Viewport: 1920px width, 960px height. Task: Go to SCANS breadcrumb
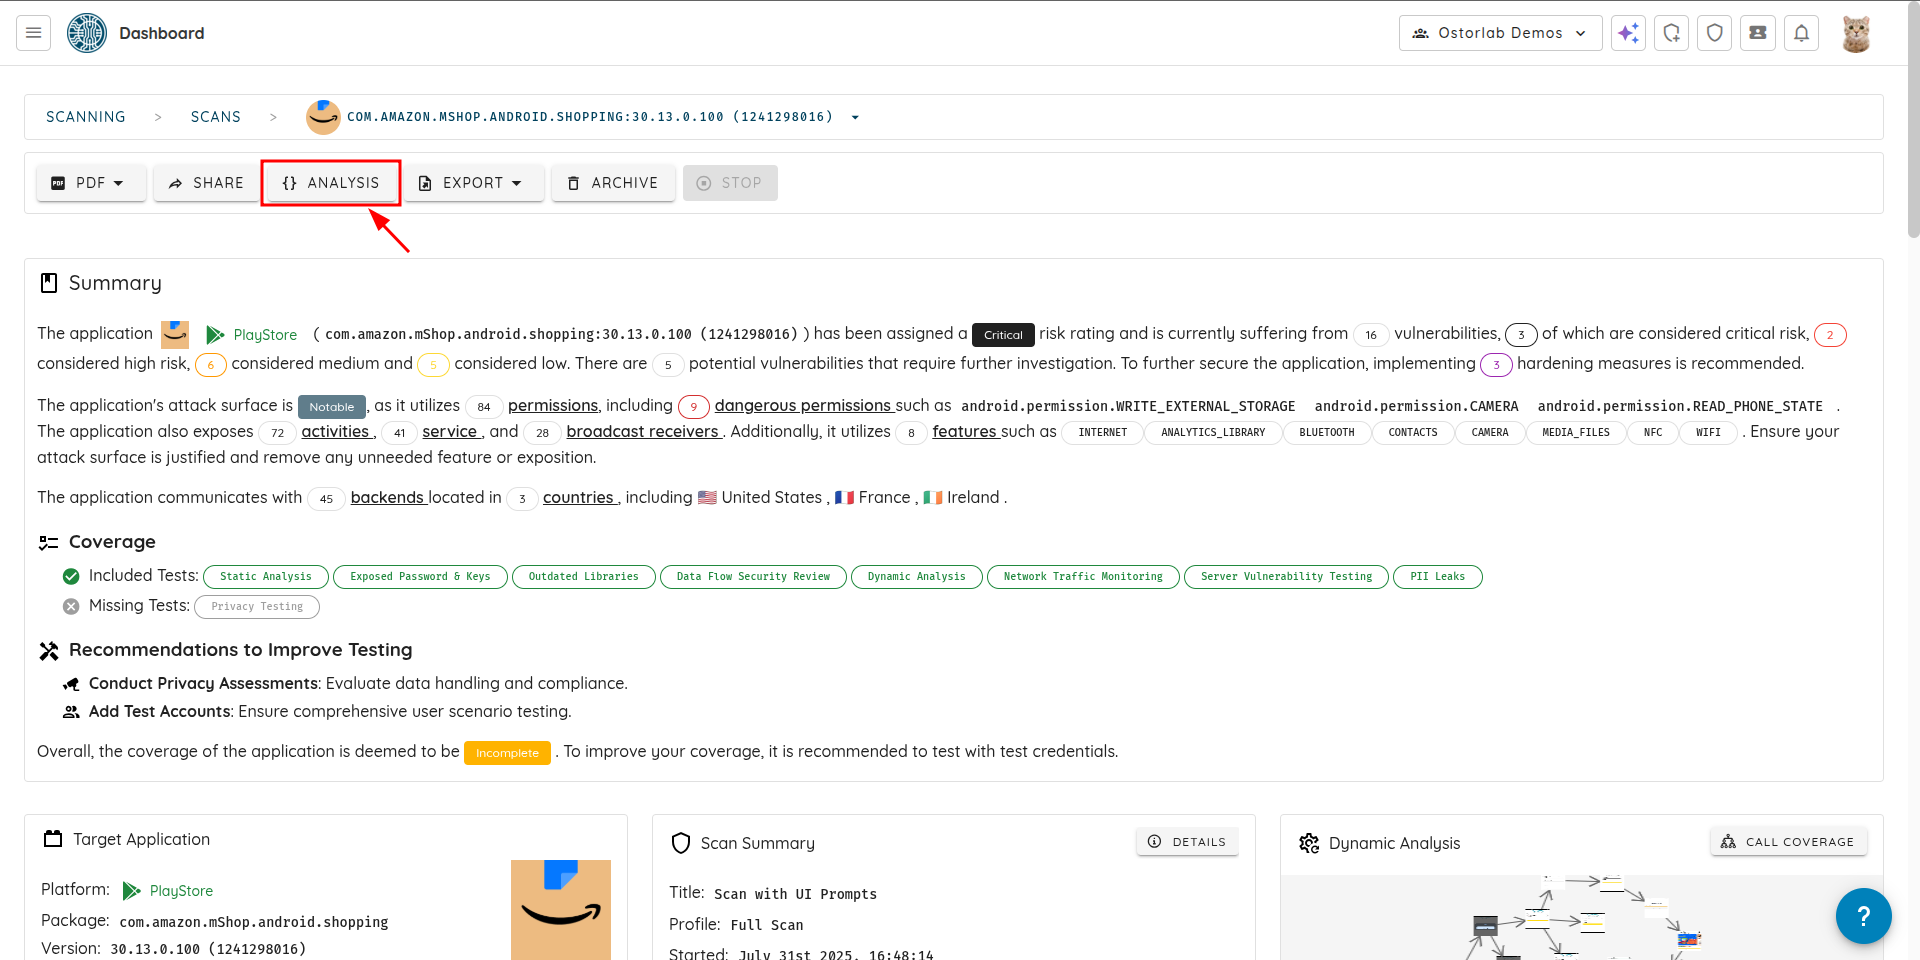click(216, 117)
